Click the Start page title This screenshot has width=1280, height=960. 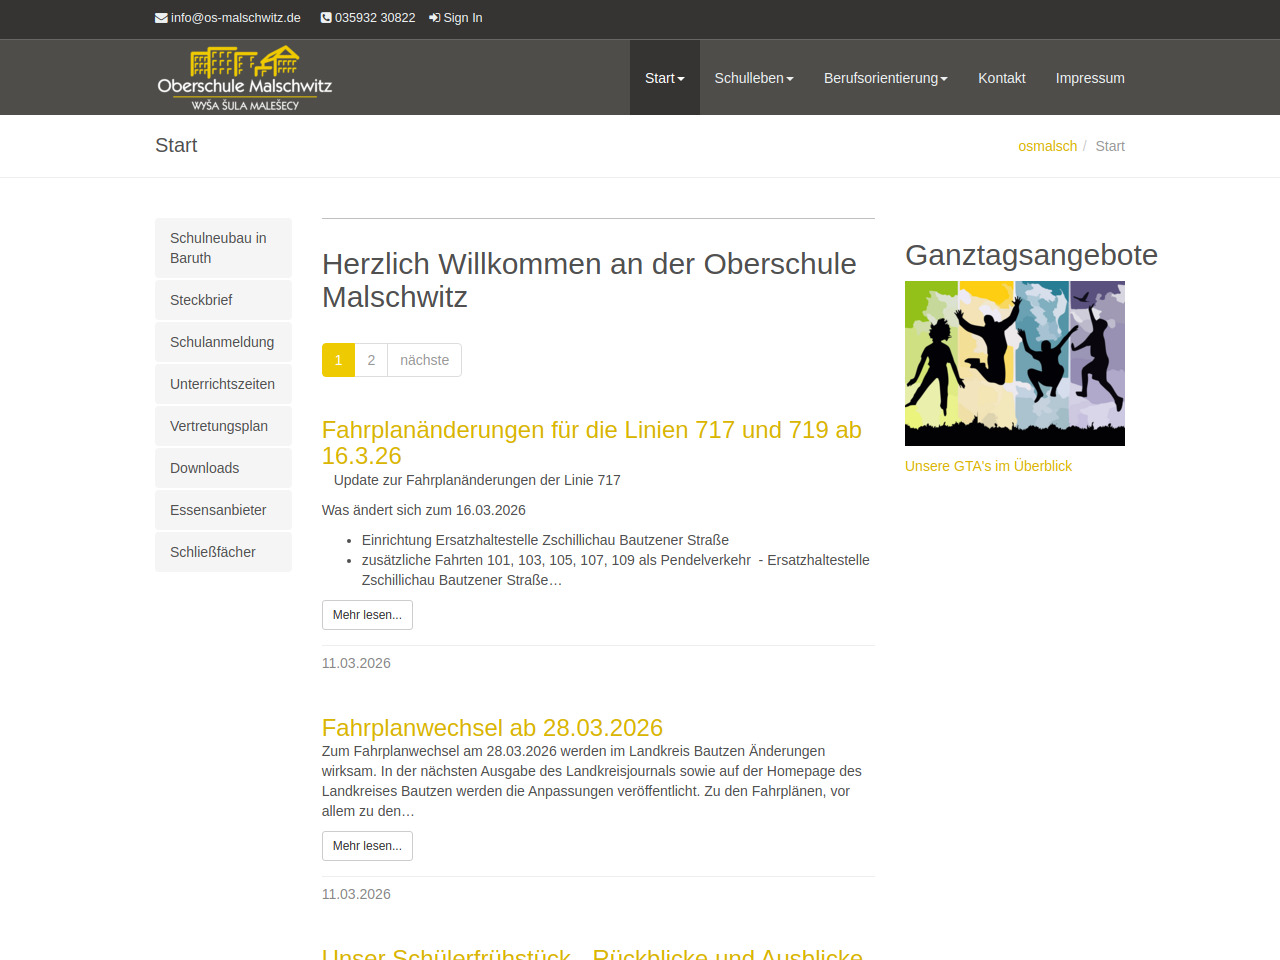pos(176,145)
